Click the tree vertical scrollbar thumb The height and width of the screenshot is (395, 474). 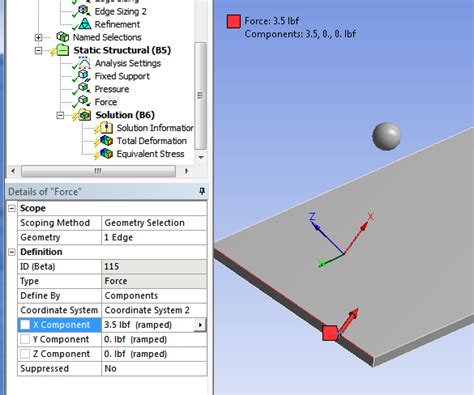pos(200,96)
